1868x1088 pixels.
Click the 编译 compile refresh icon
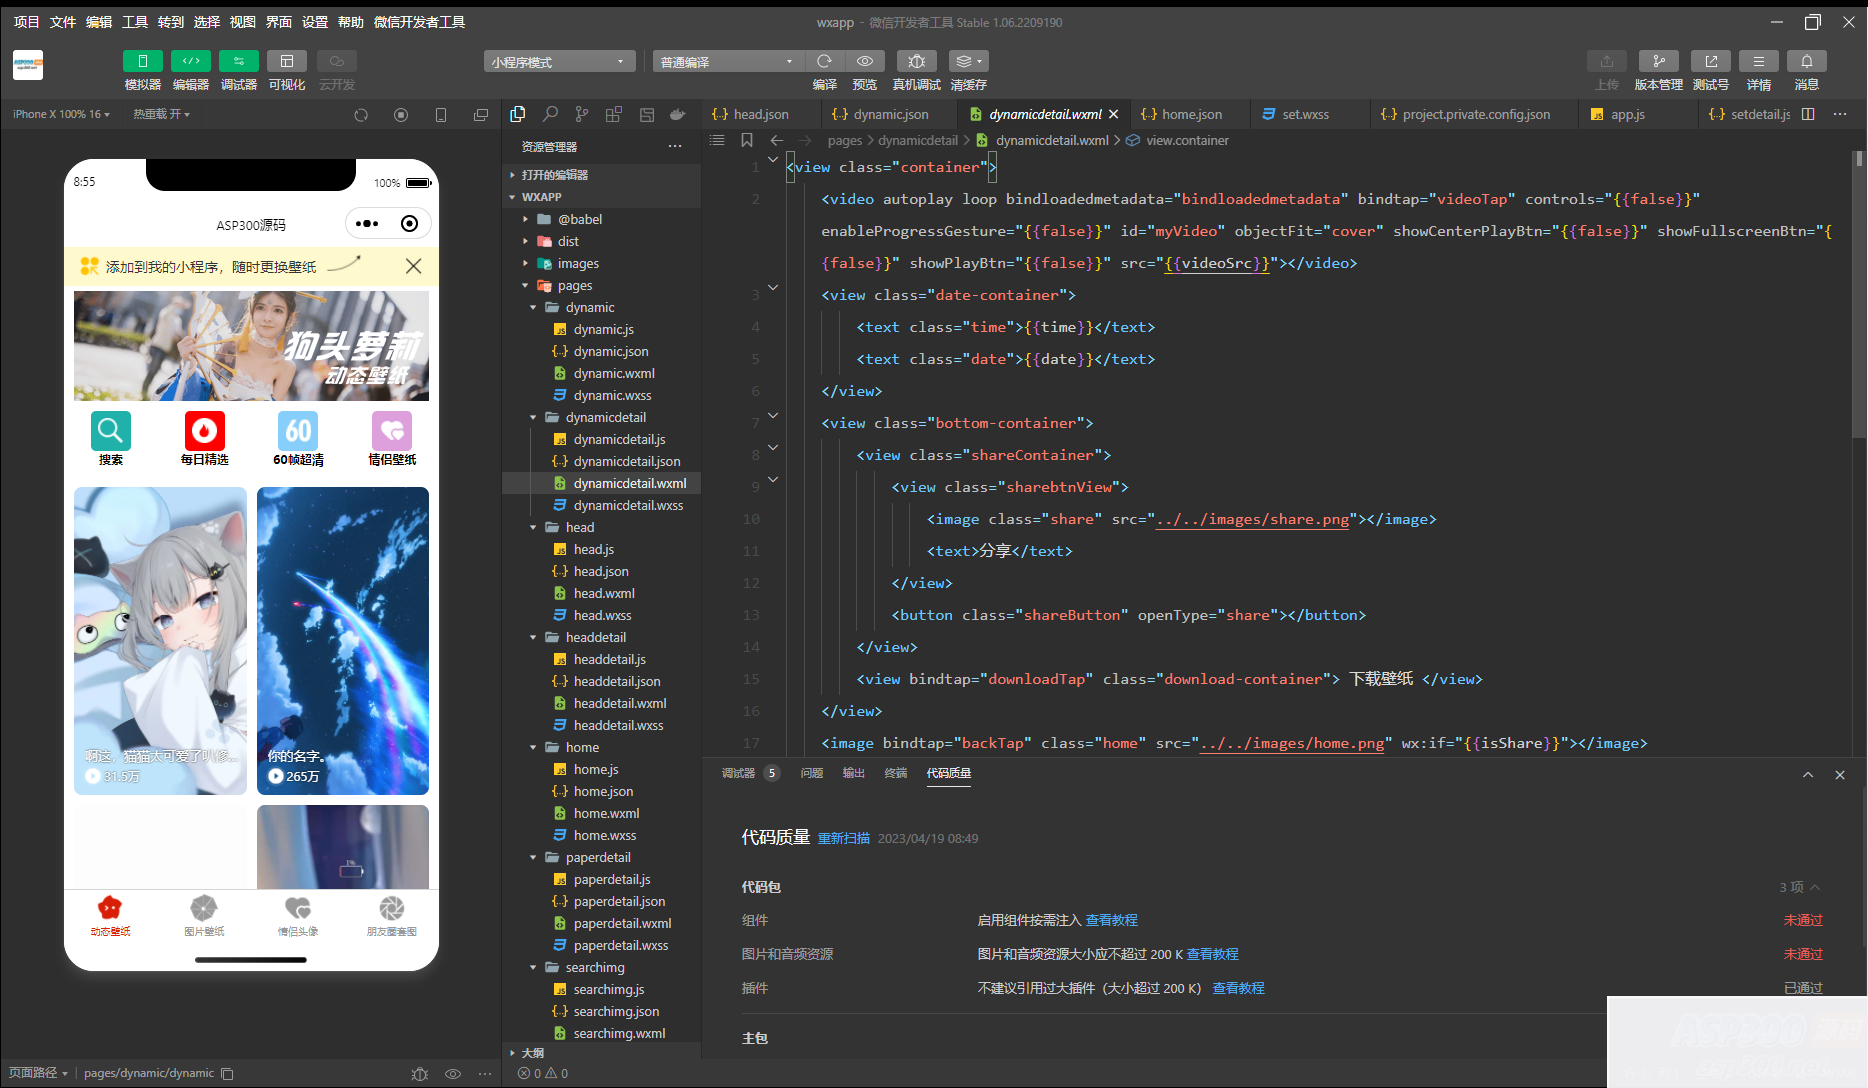824,62
